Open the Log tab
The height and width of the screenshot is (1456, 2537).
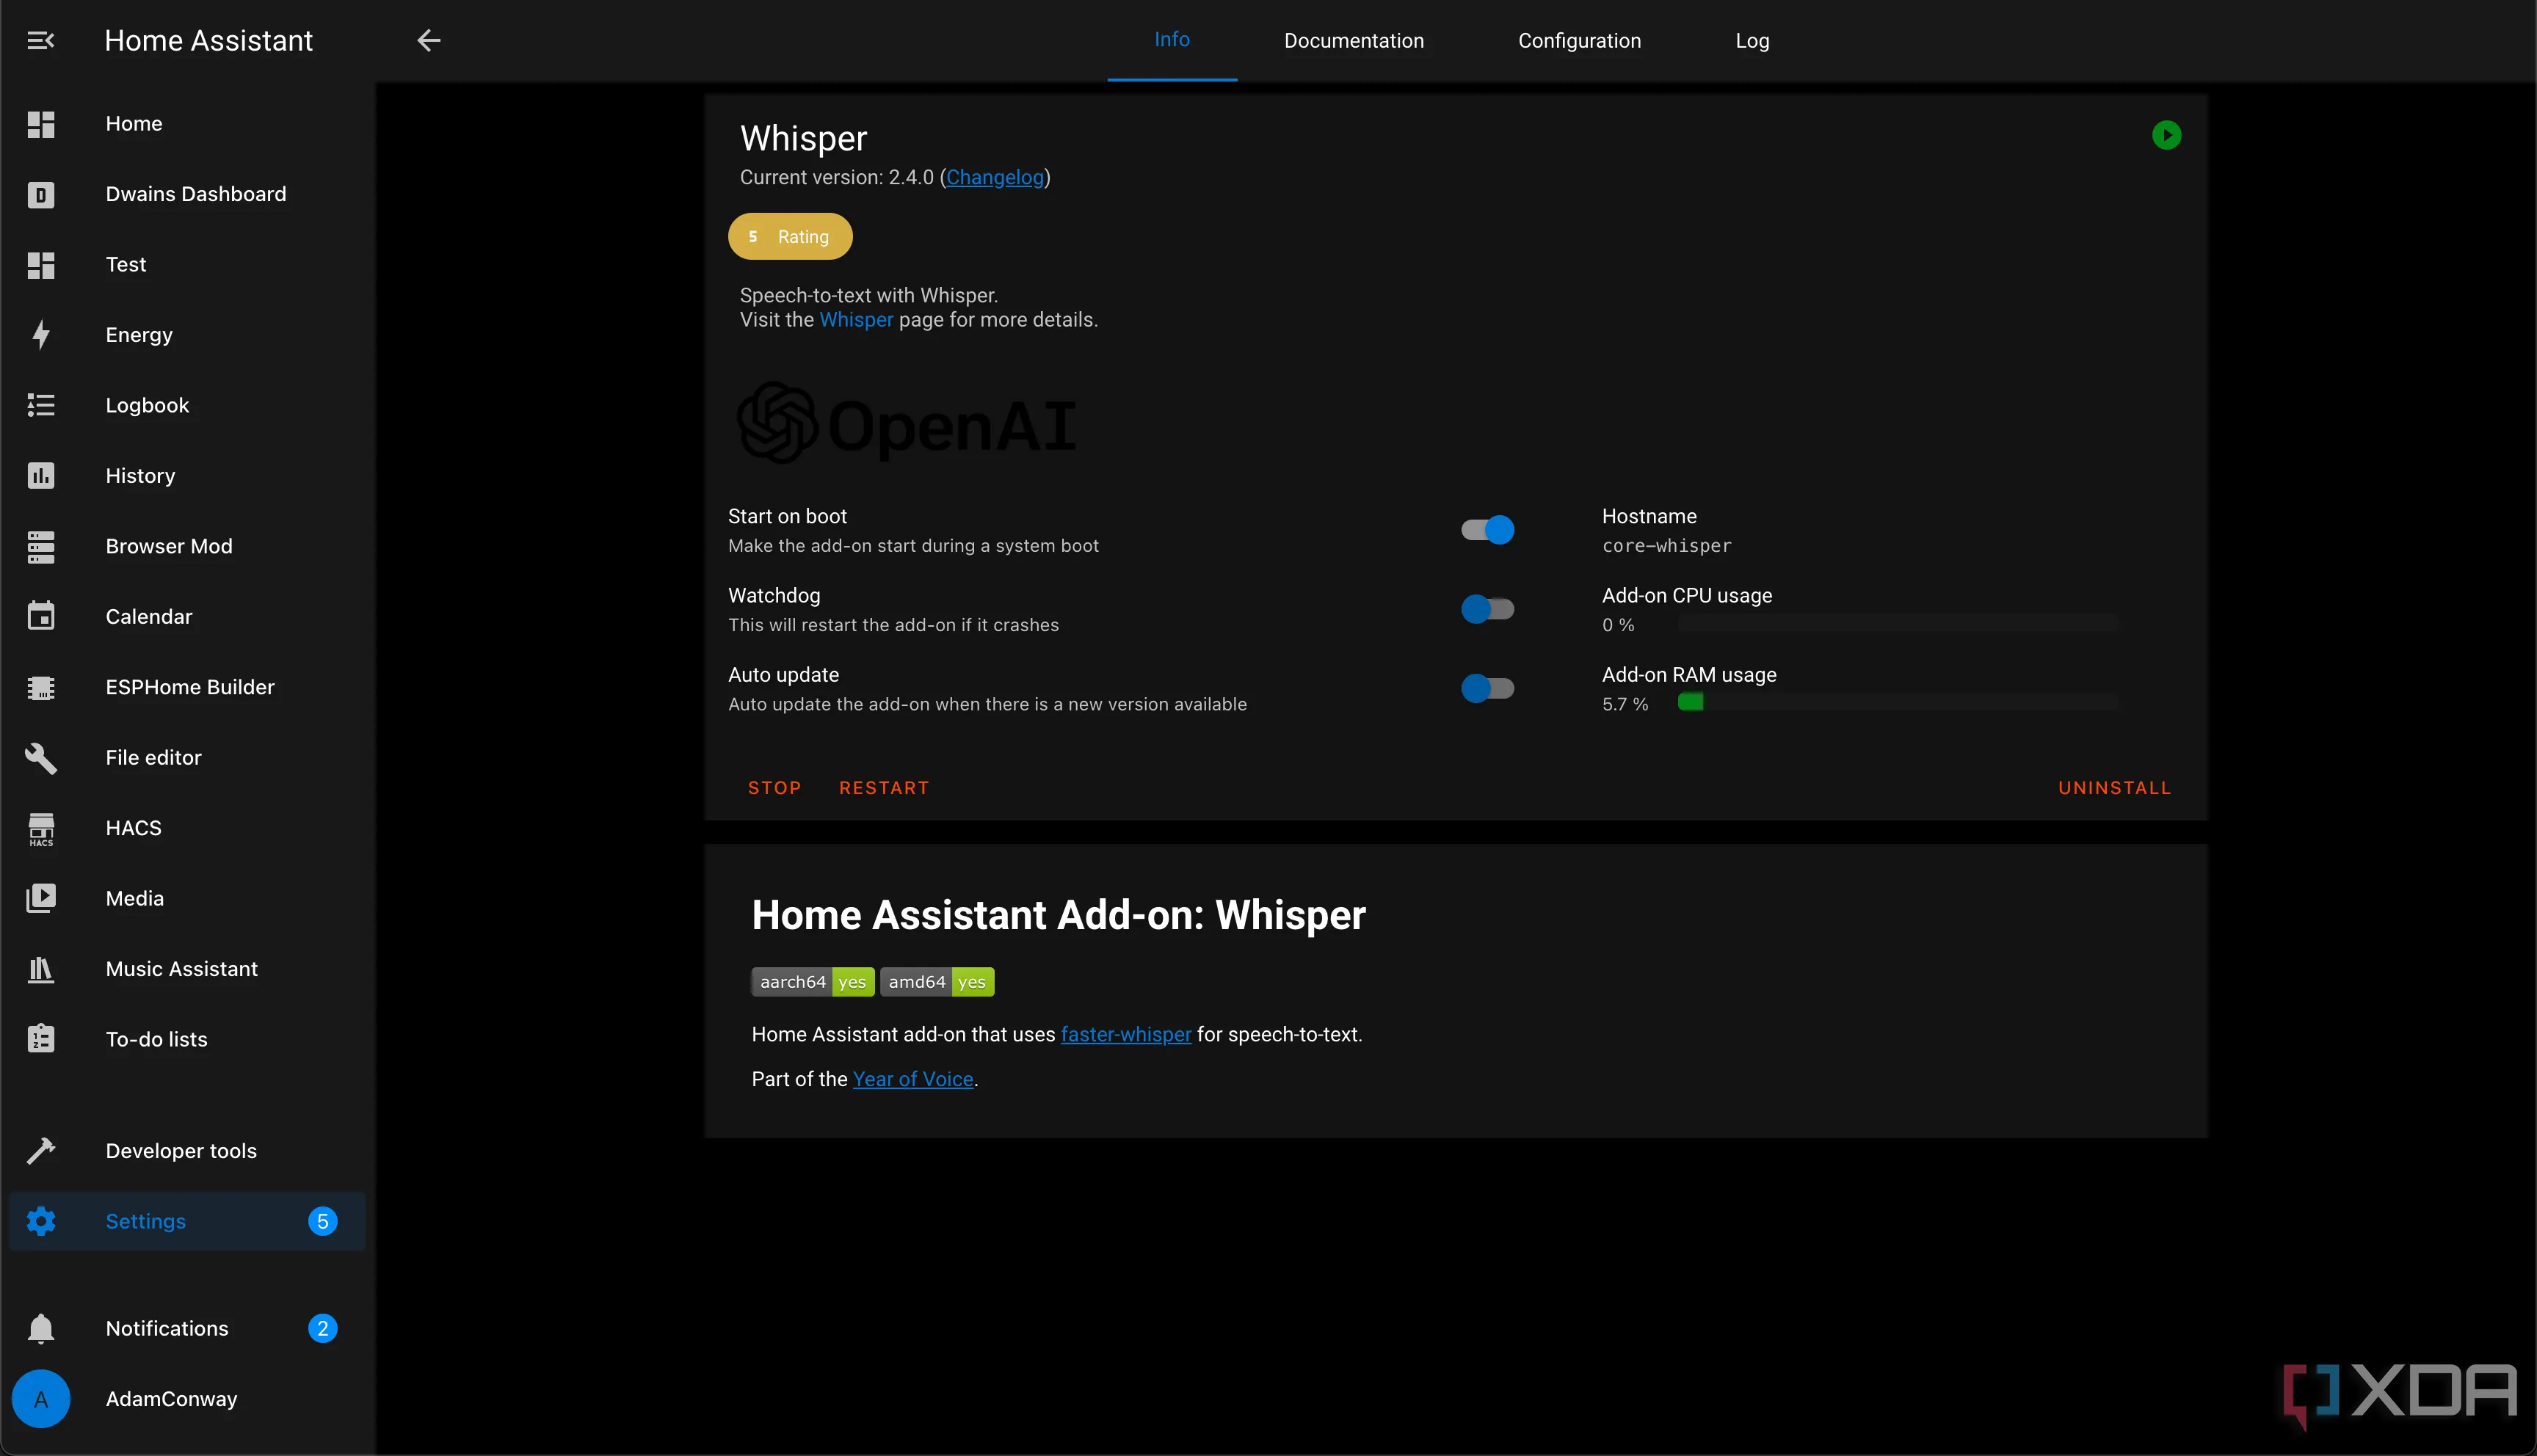(1752, 40)
